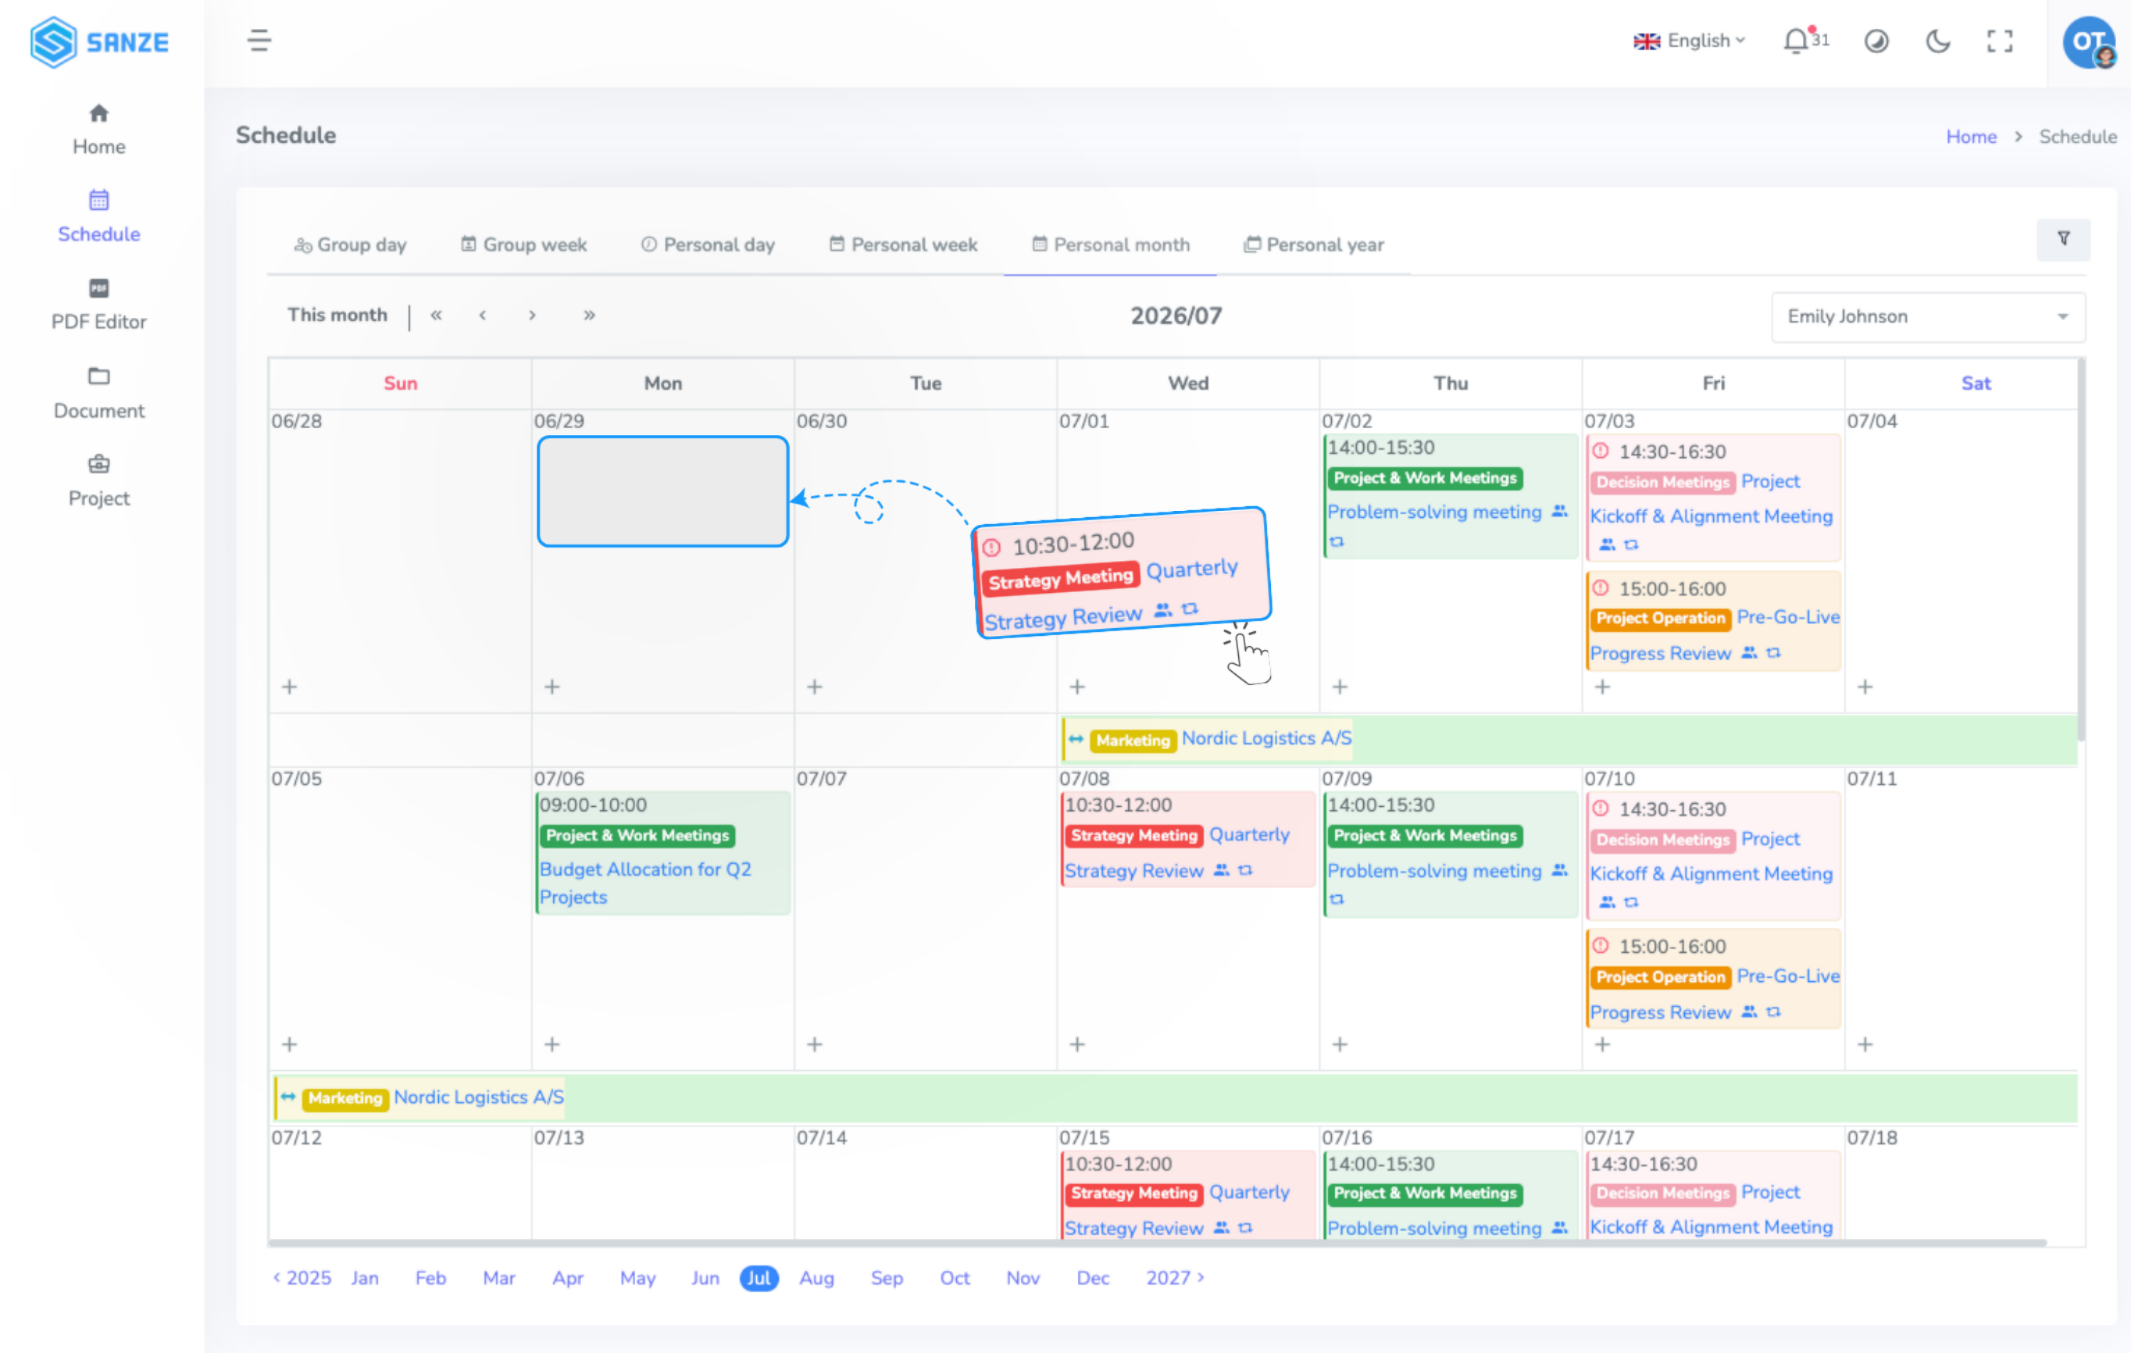
Task: Open 07/09 Problem-solving meeting event
Action: pos(1450,854)
